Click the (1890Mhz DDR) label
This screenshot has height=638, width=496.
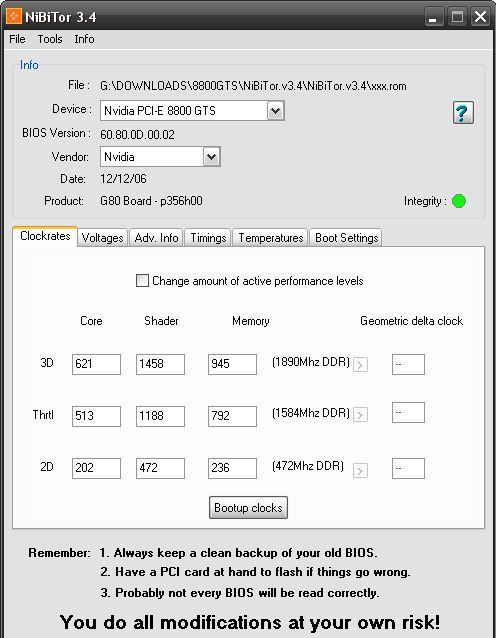pyautogui.click(x=311, y=362)
